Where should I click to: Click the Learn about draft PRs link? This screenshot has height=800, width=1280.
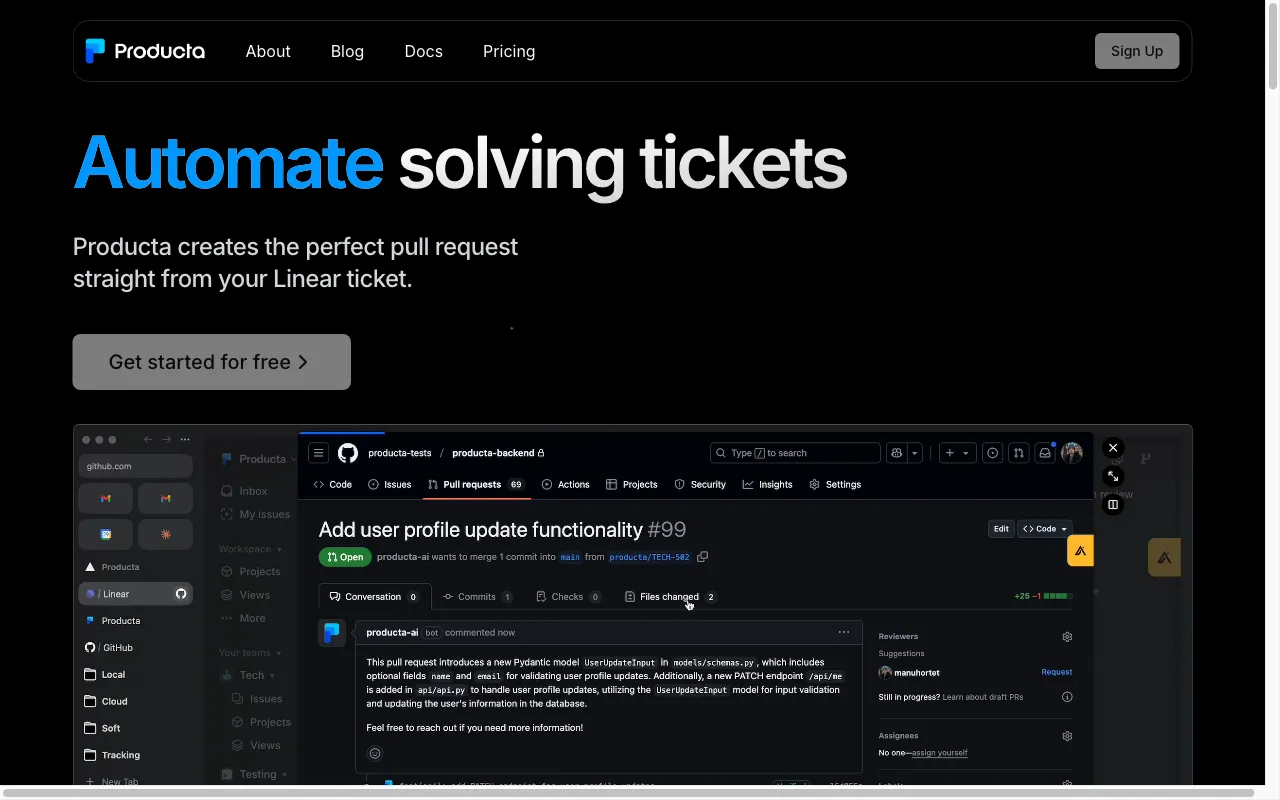click(x=983, y=697)
